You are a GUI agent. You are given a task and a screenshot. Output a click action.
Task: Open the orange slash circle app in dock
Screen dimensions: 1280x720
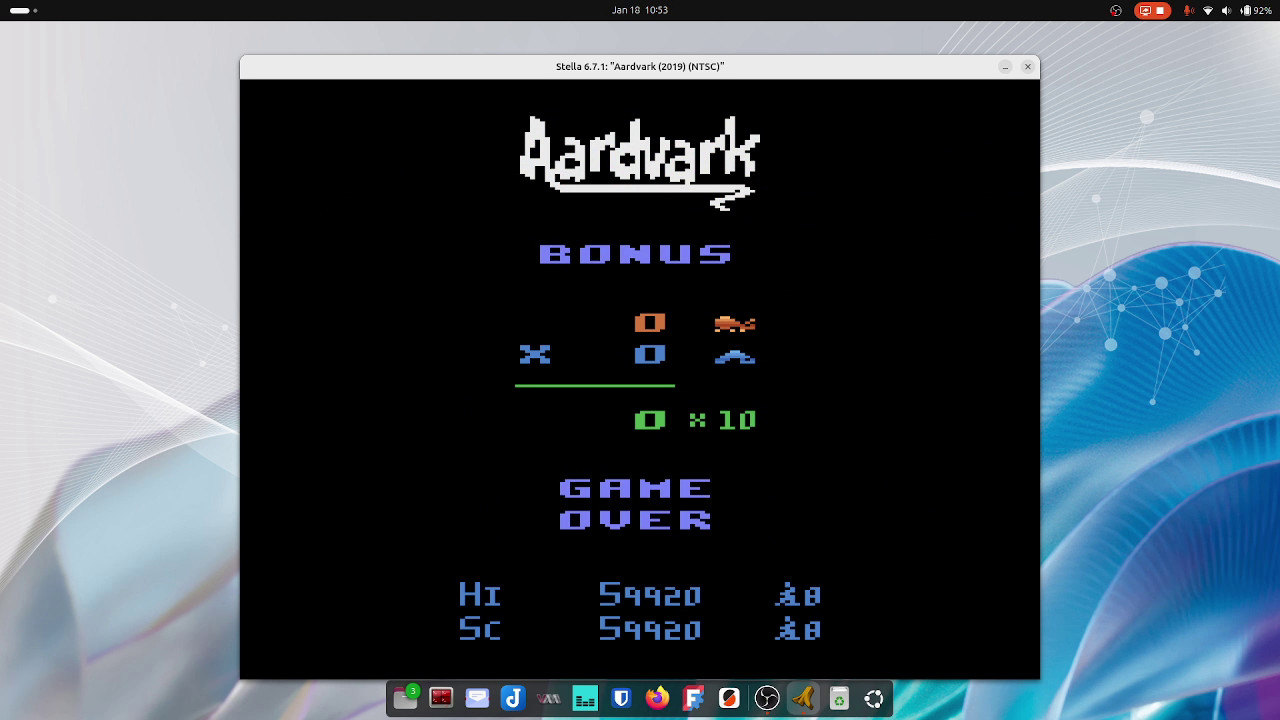[729, 698]
